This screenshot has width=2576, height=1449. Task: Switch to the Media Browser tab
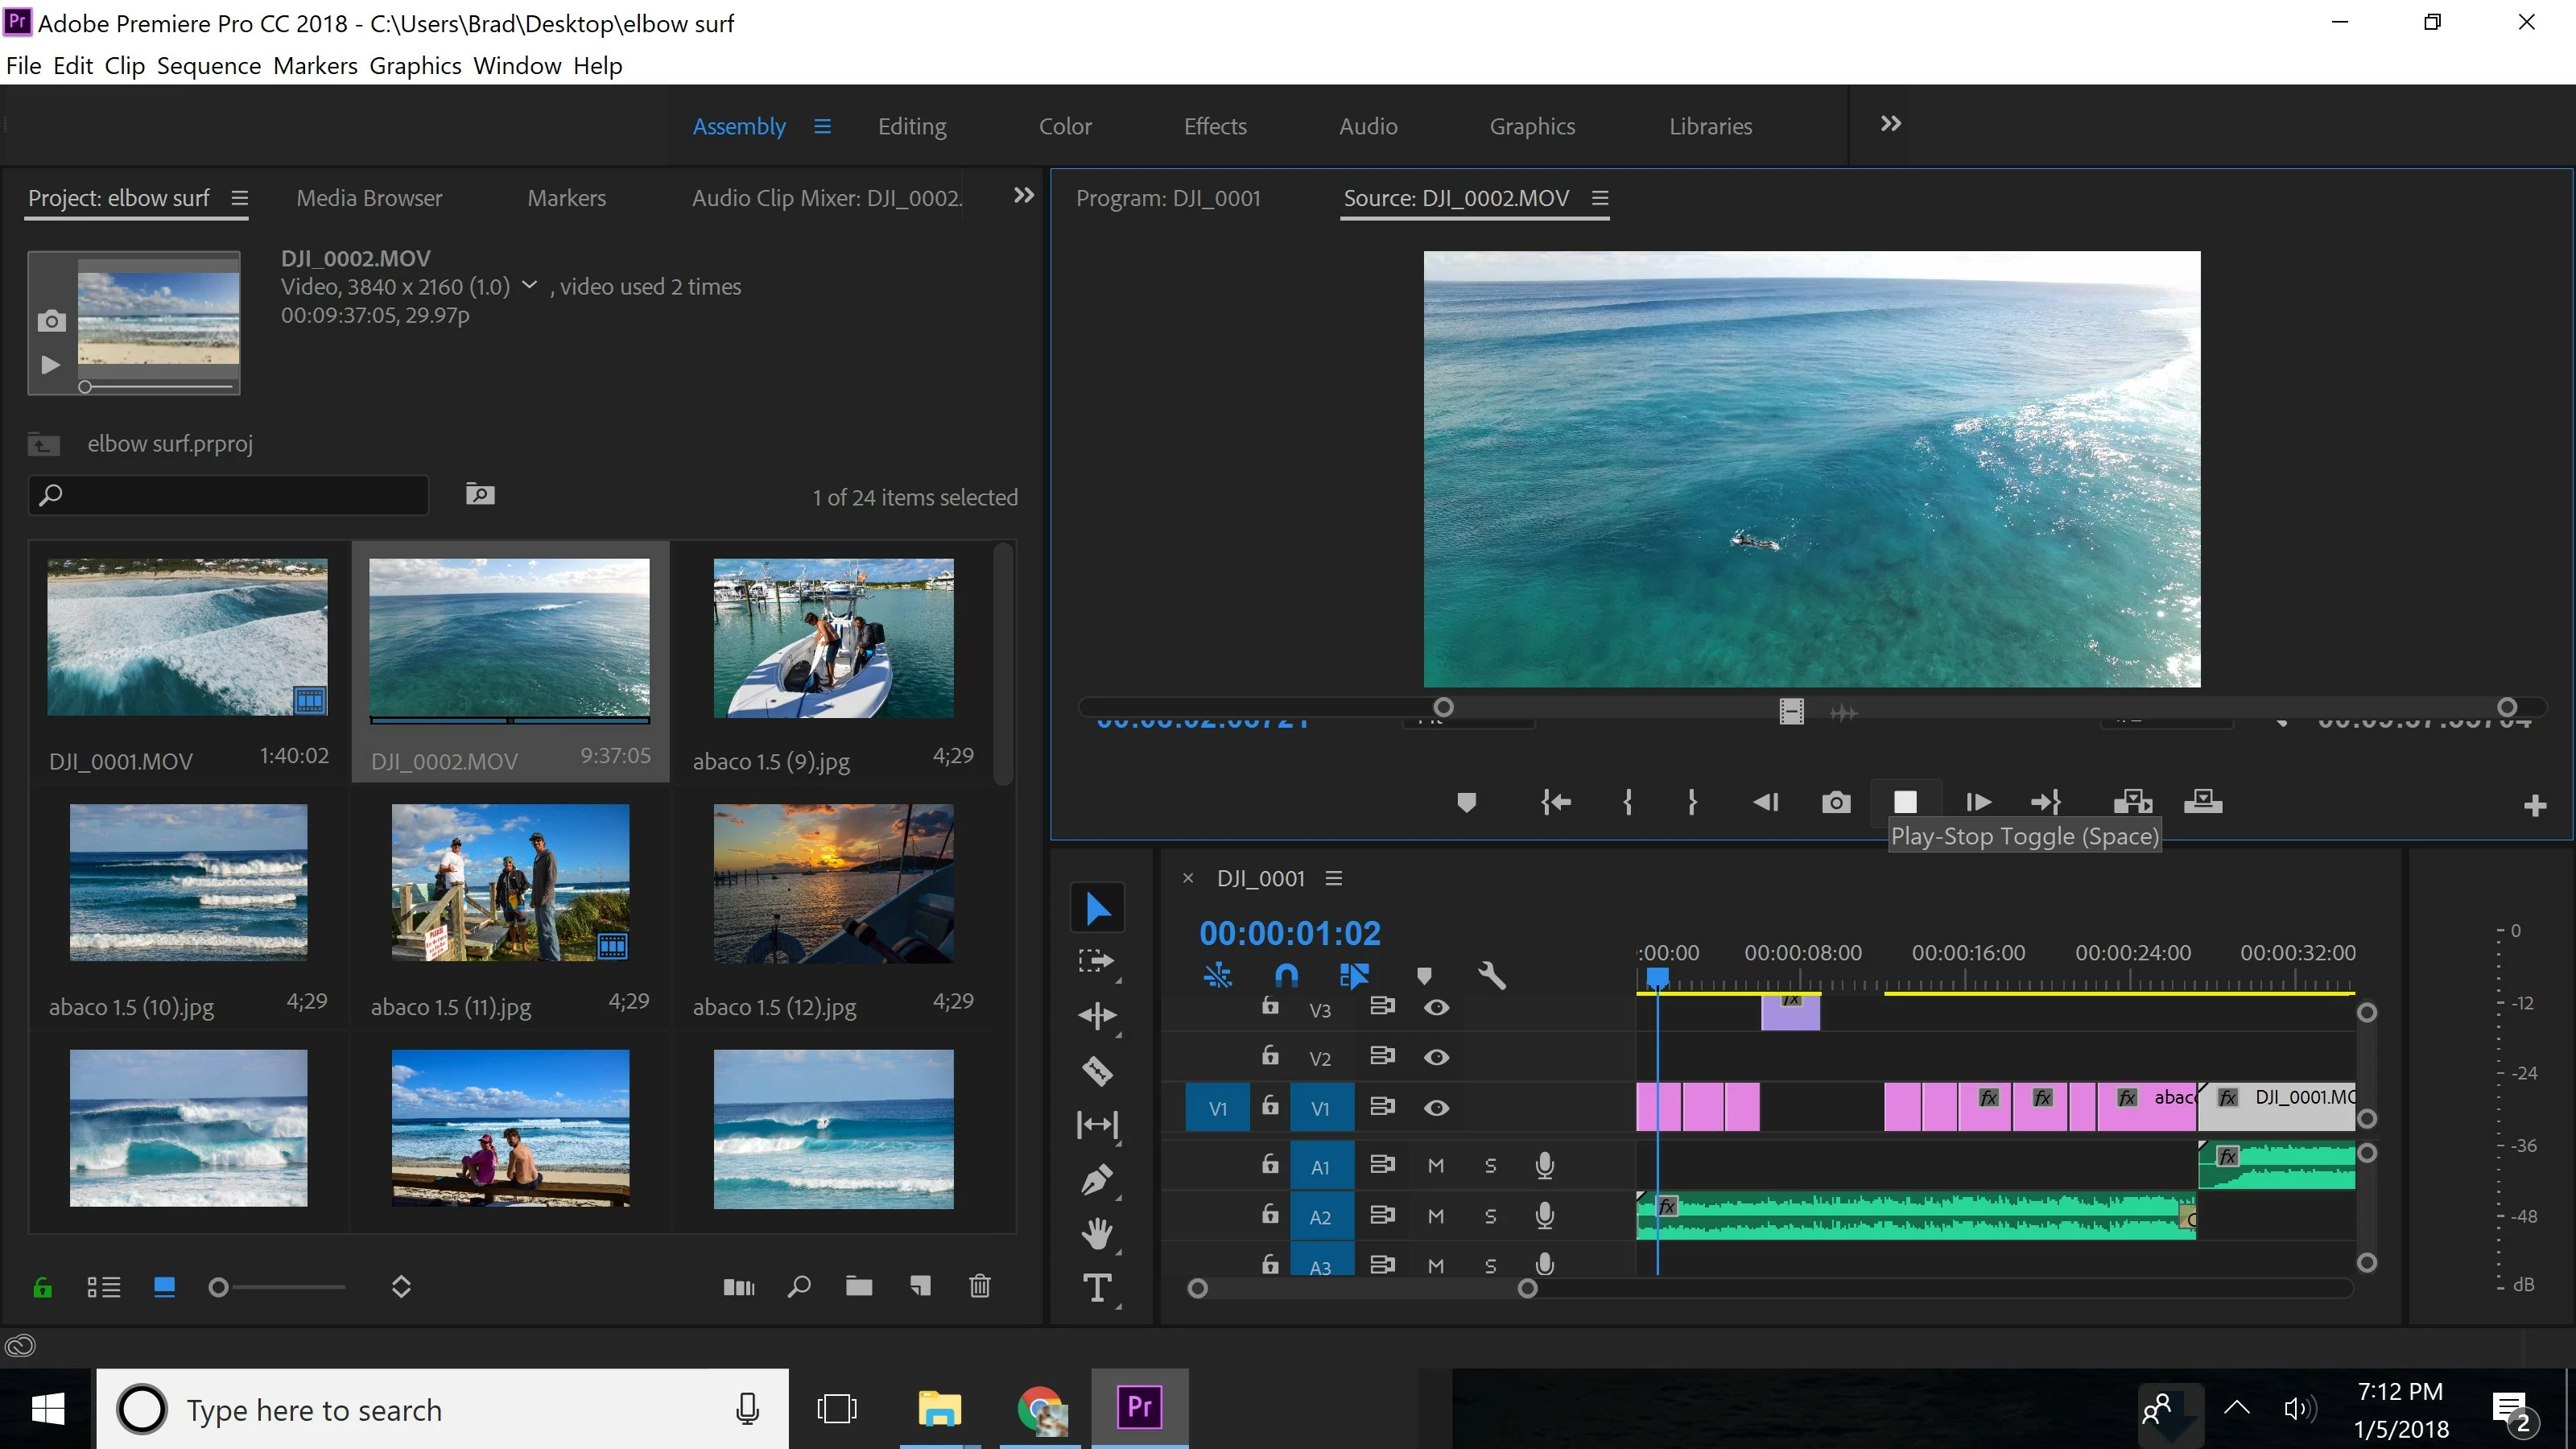369,198
